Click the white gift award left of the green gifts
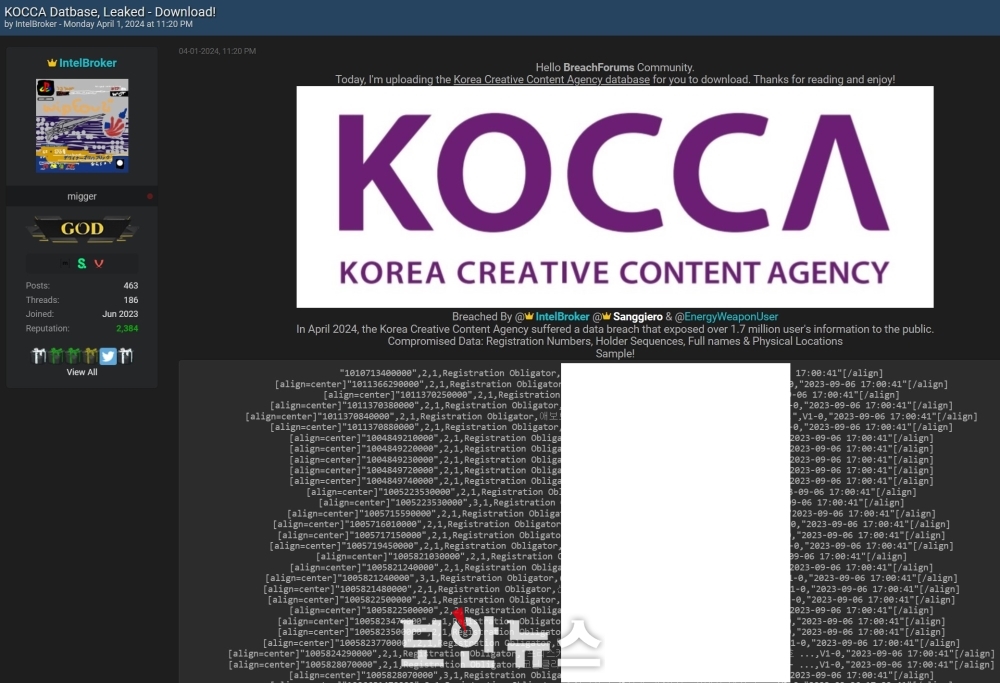1000x683 pixels. pyautogui.click(x=39, y=356)
